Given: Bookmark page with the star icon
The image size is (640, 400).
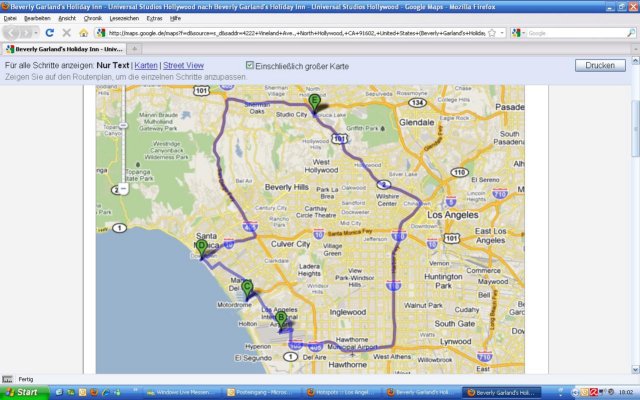Looking at the screenshot, I should (x=492, y=33).
